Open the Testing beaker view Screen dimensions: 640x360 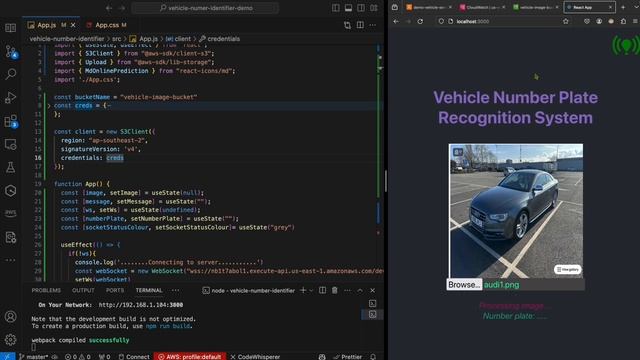point(11,167)
